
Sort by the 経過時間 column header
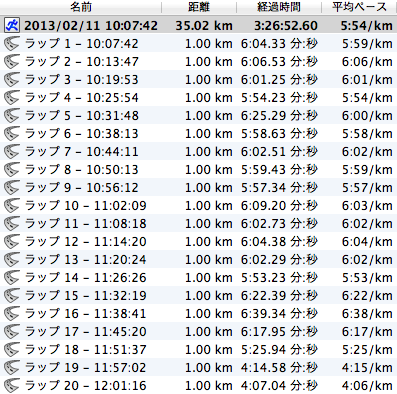coord(279,7)
